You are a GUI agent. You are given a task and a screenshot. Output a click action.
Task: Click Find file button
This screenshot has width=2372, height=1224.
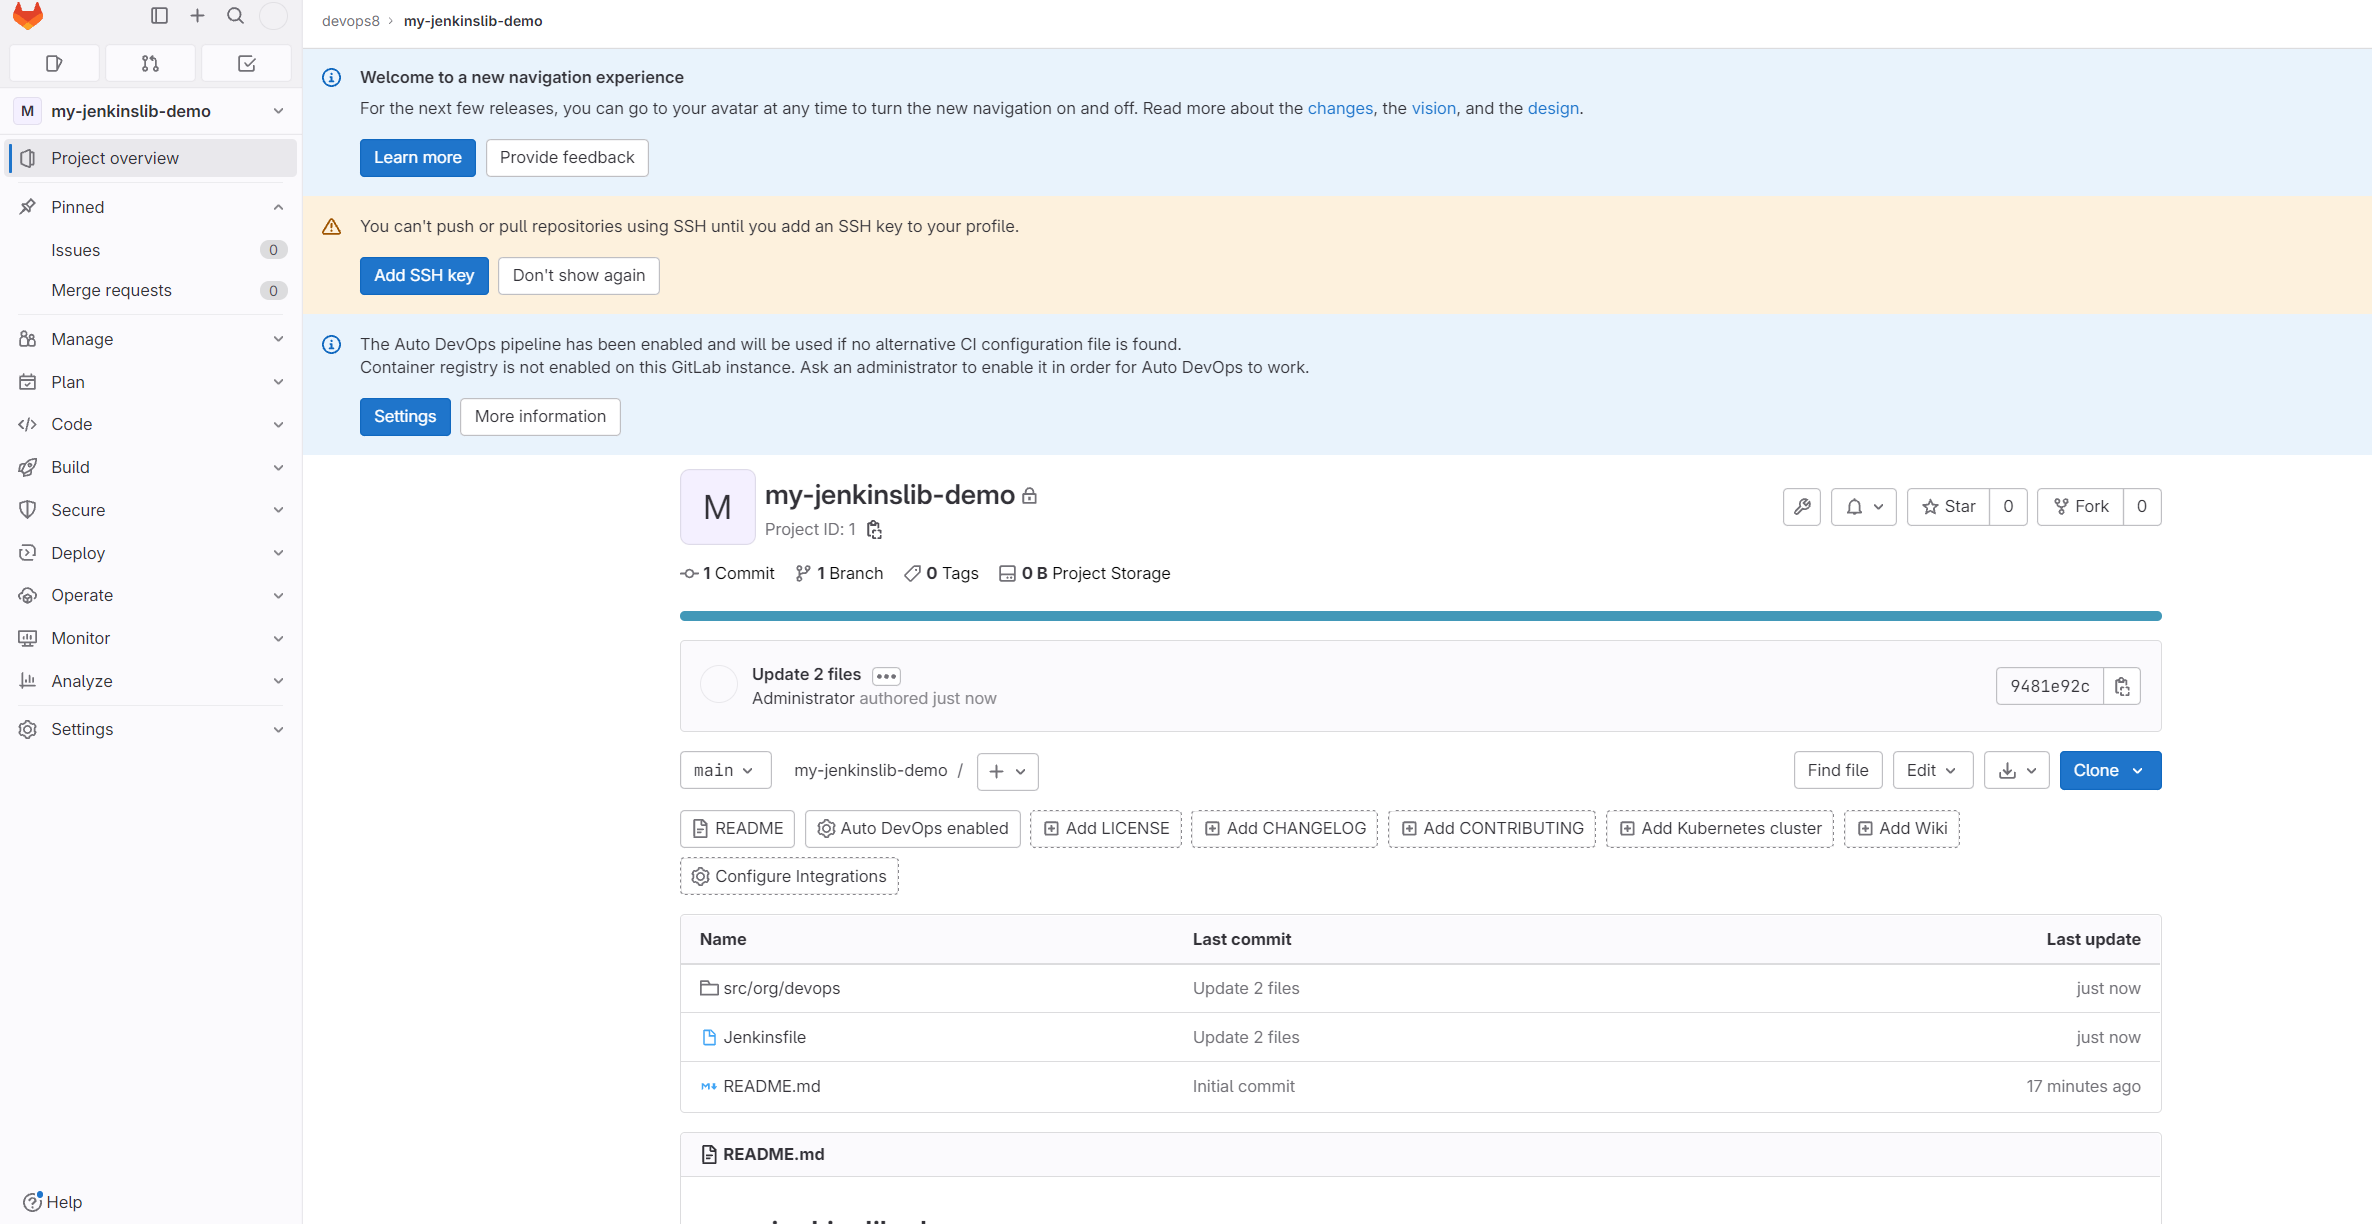tap(1838, 770)
